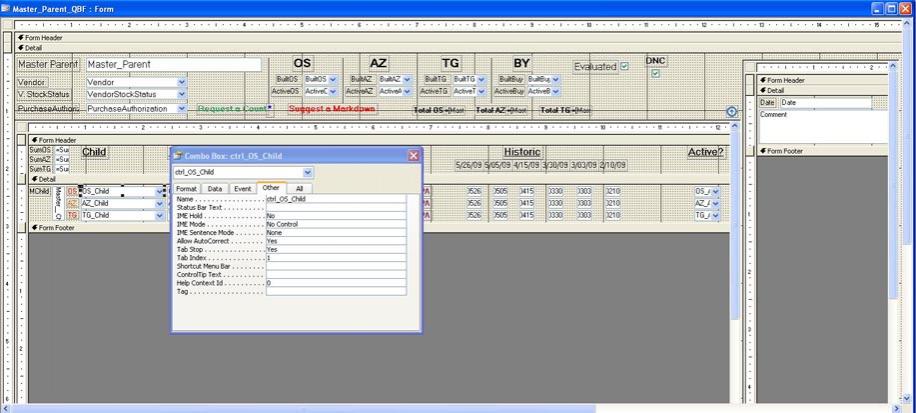Viewport: 916px width, 413px height.
Task: Toggle the Evaluated checkbox
Action: [x=624, y=67]
